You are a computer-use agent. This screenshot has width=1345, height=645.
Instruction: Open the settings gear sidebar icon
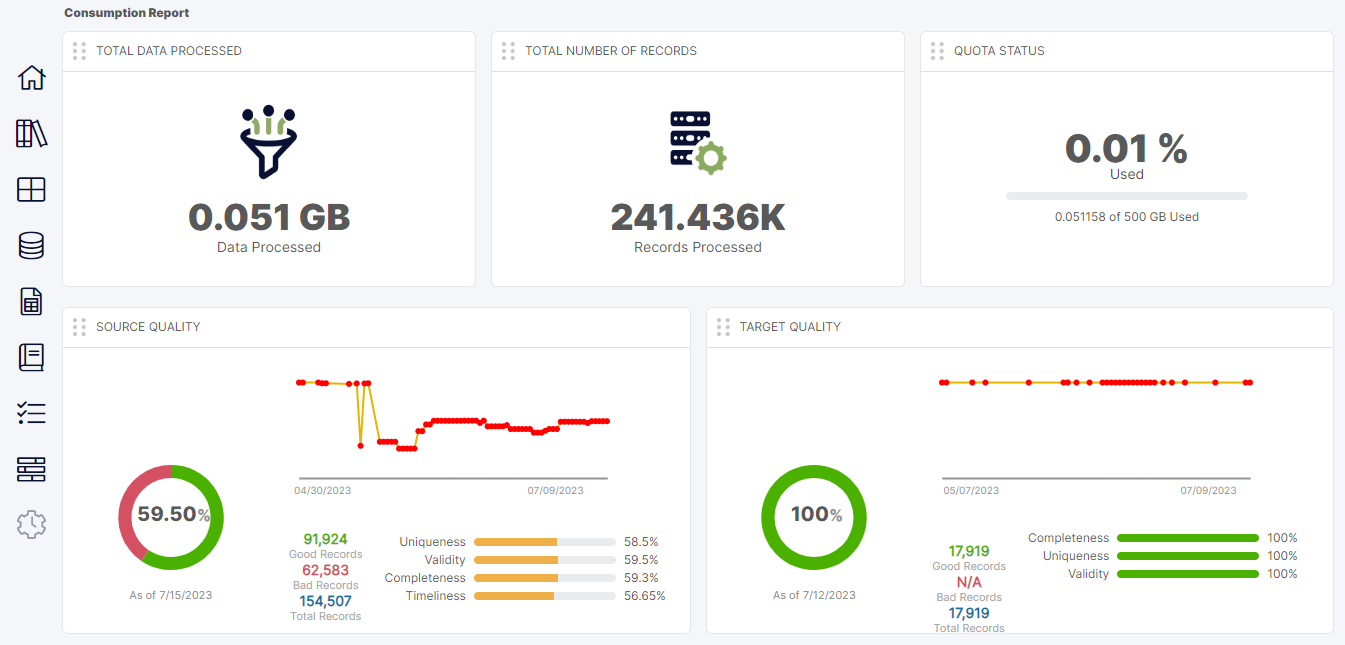coord(32,524)
